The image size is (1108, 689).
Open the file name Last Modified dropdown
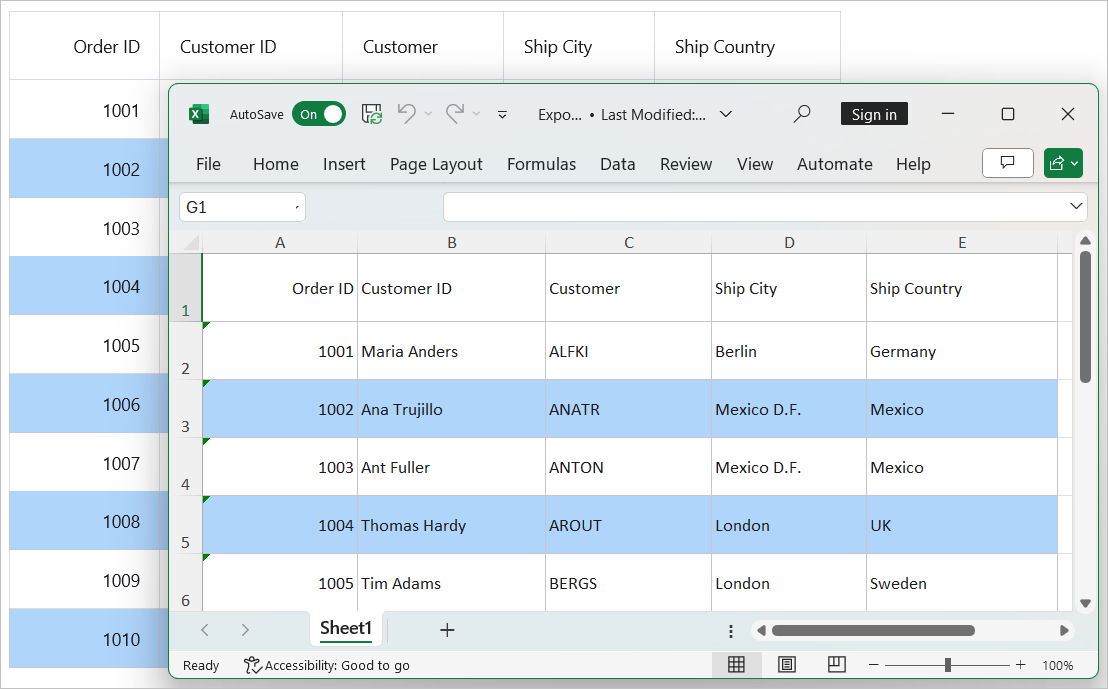point(726,114)
